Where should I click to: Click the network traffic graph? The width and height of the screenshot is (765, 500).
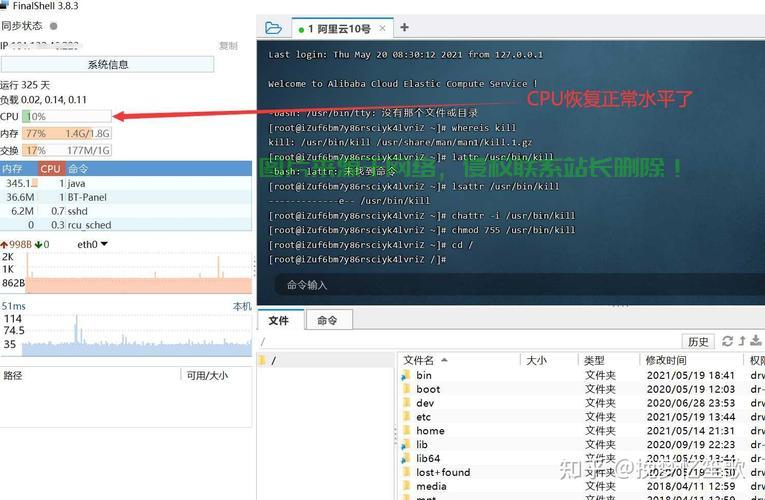click(139, 273)
